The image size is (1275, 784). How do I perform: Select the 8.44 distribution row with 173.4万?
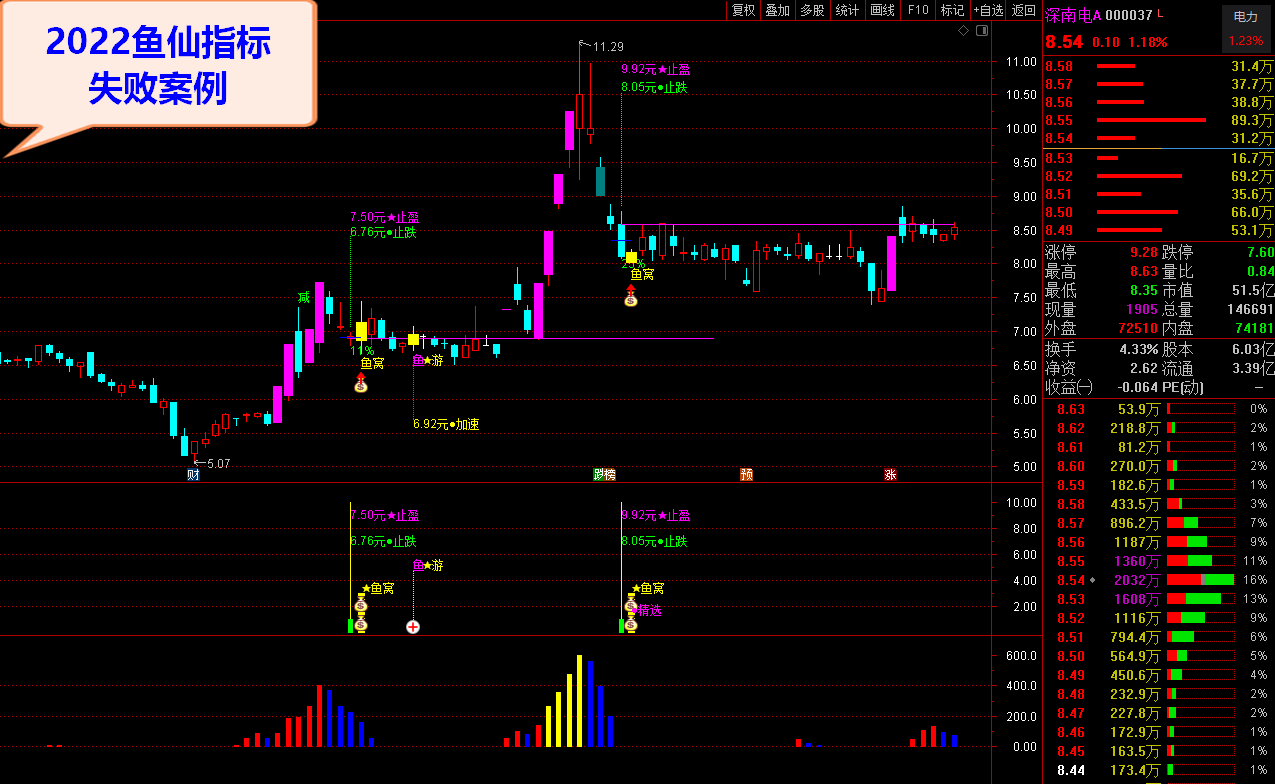[1159, 770]
